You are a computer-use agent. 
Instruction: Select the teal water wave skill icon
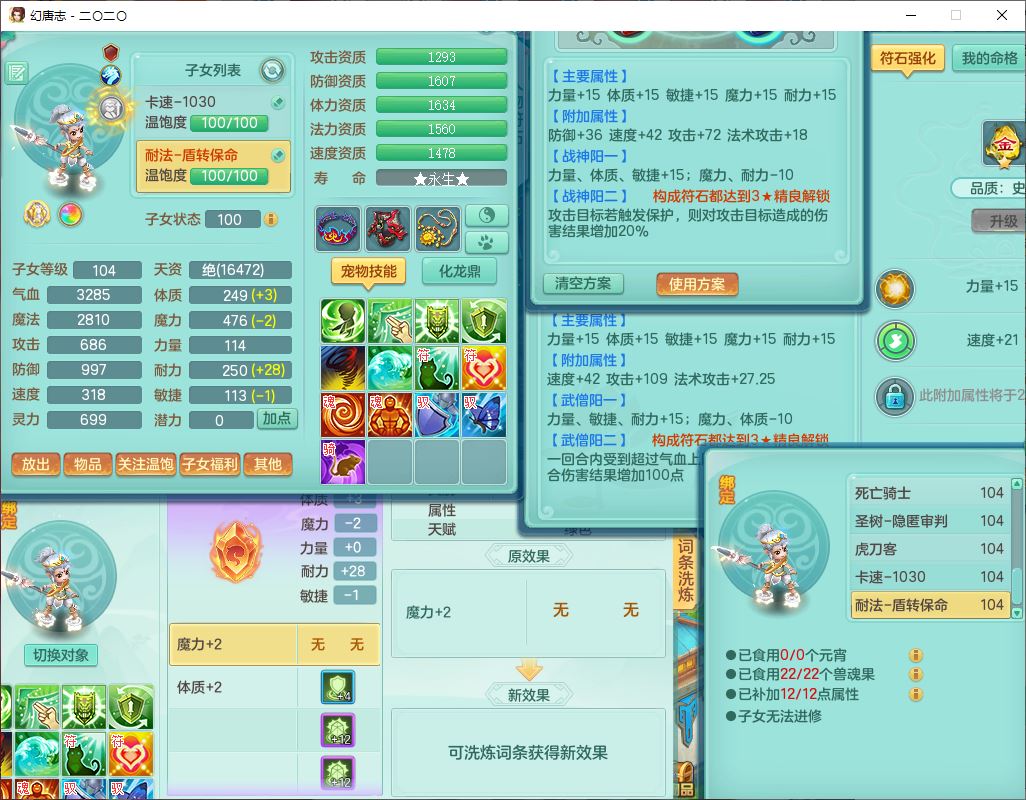point(390,368)
